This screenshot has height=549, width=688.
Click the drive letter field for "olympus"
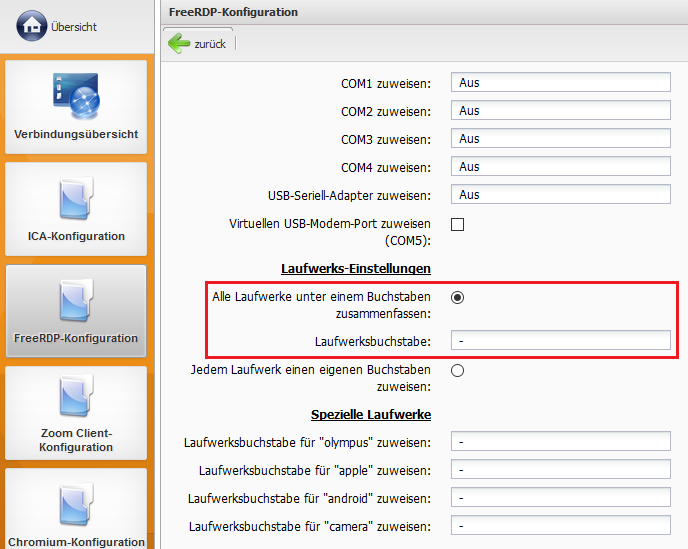pyautogui.click(x=560, y=442)
